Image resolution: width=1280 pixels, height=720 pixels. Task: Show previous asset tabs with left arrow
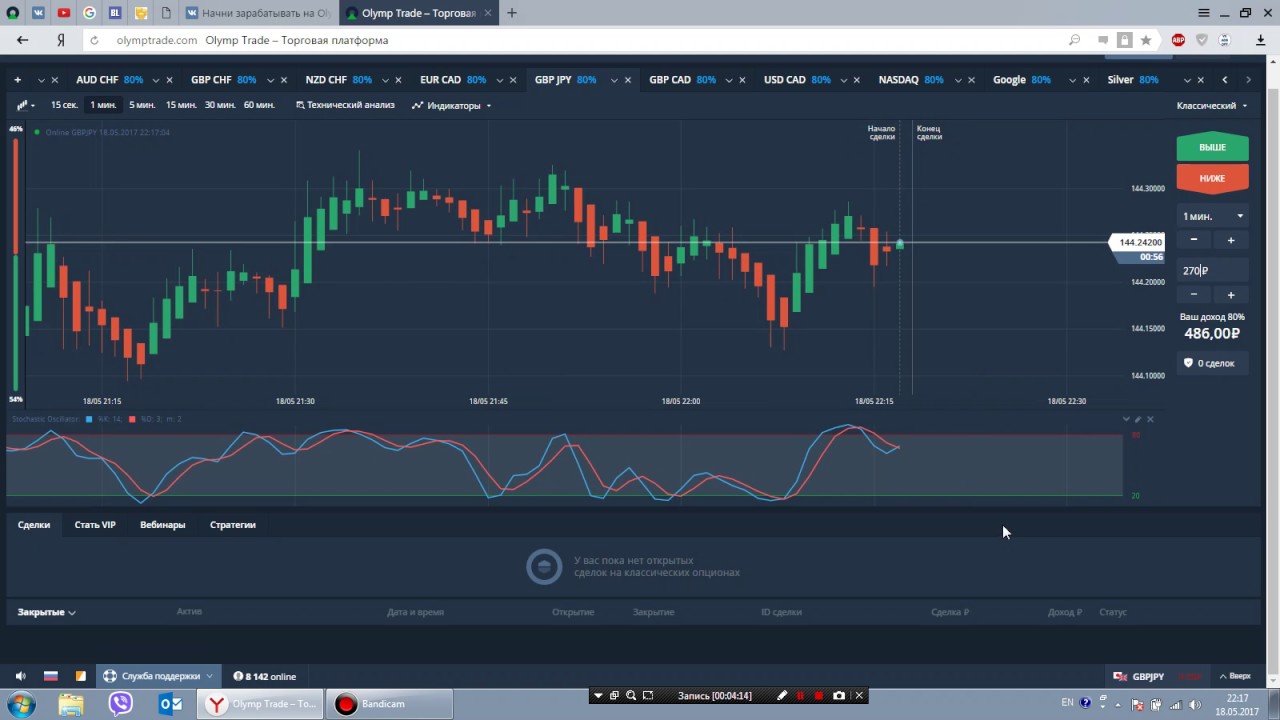1225,80
